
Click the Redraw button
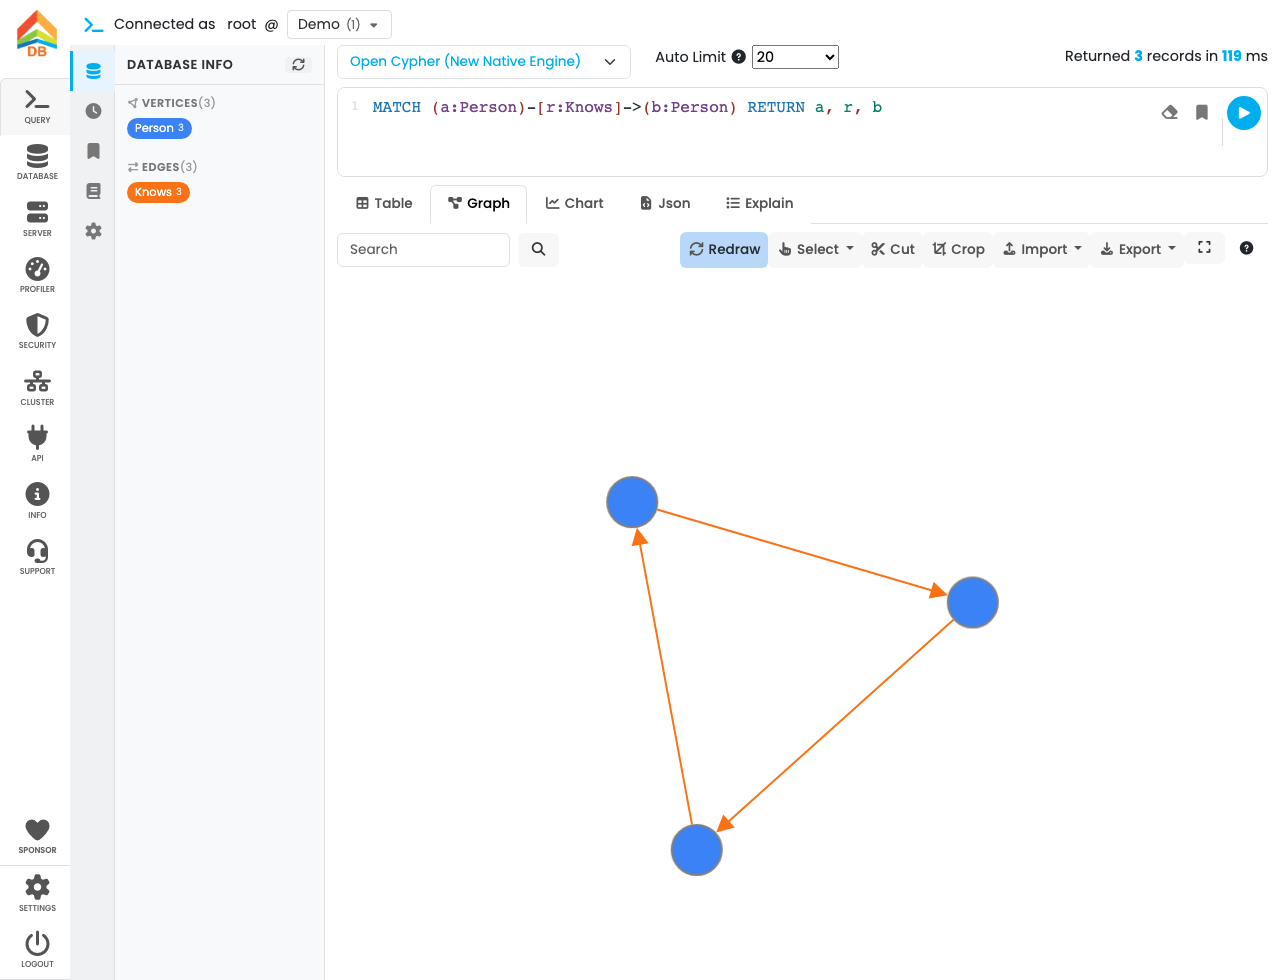(724, 249)
